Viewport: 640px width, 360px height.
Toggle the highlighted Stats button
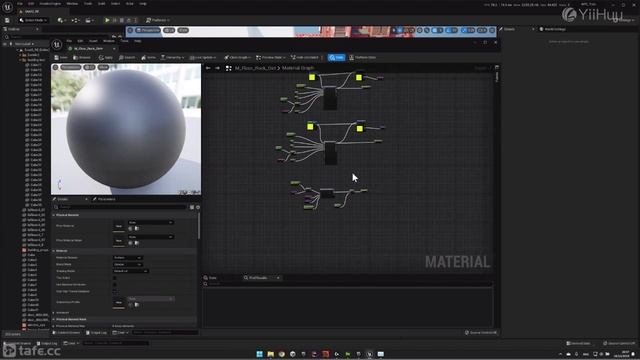pyautogui.click(x=336, y=58)
